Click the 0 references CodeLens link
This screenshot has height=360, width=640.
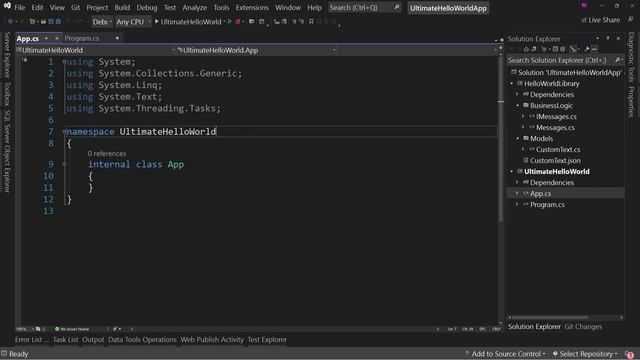click(x=107, y=153)
